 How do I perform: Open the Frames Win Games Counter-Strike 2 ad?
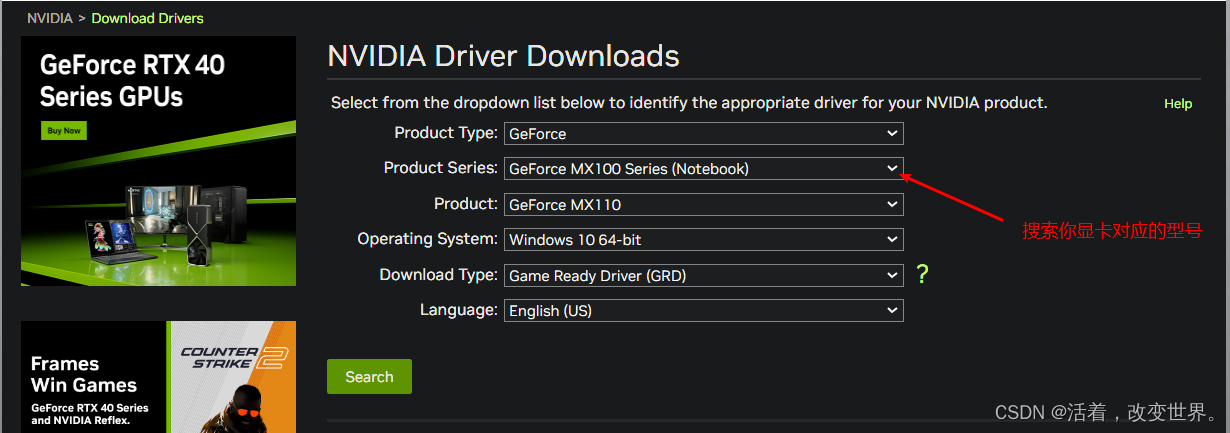pyautogui.click(x=158, y=377)
